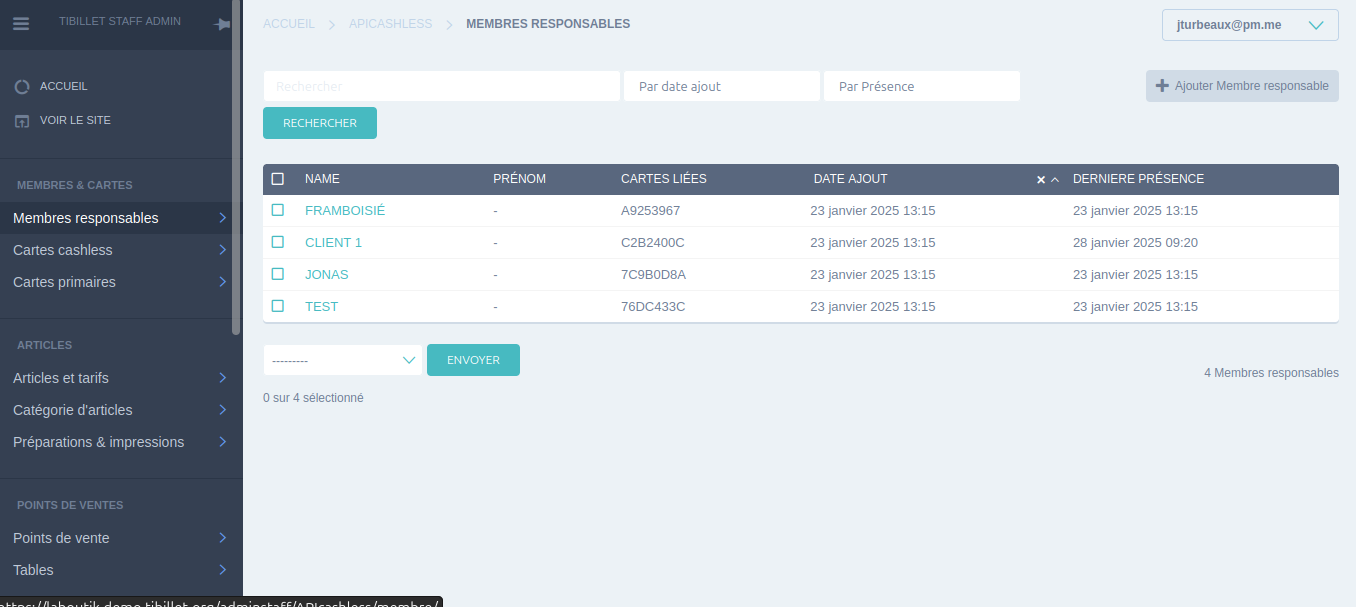This screenshot has height=607, width=1356.
Task: Sort by DATE AJOUT column header
Action: click(851, 179)
